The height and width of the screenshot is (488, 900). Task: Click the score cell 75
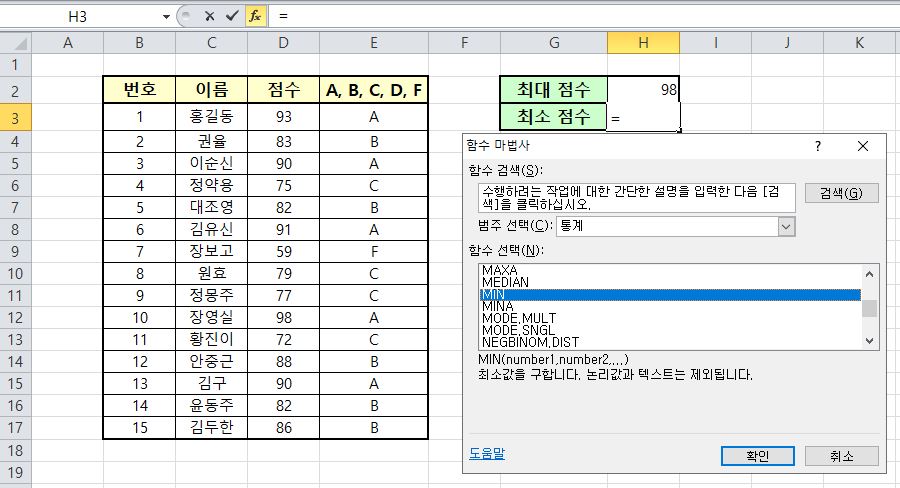(x=284, y=185)
